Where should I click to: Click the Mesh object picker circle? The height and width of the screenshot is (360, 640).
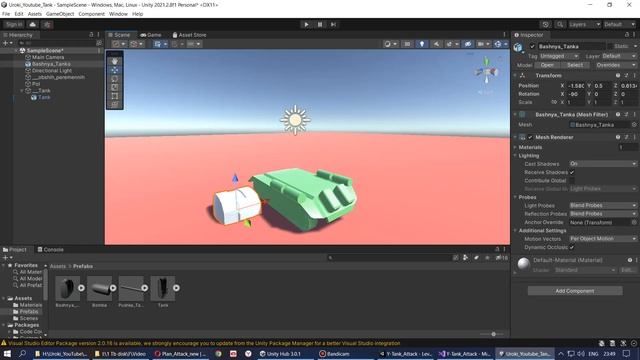pyautogui.click(x=634, y=124)
